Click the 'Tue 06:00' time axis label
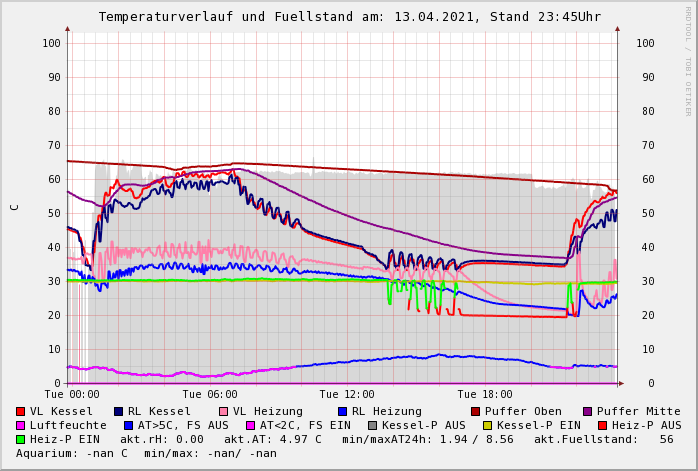698x471 pixels. [x=209, y=395]
